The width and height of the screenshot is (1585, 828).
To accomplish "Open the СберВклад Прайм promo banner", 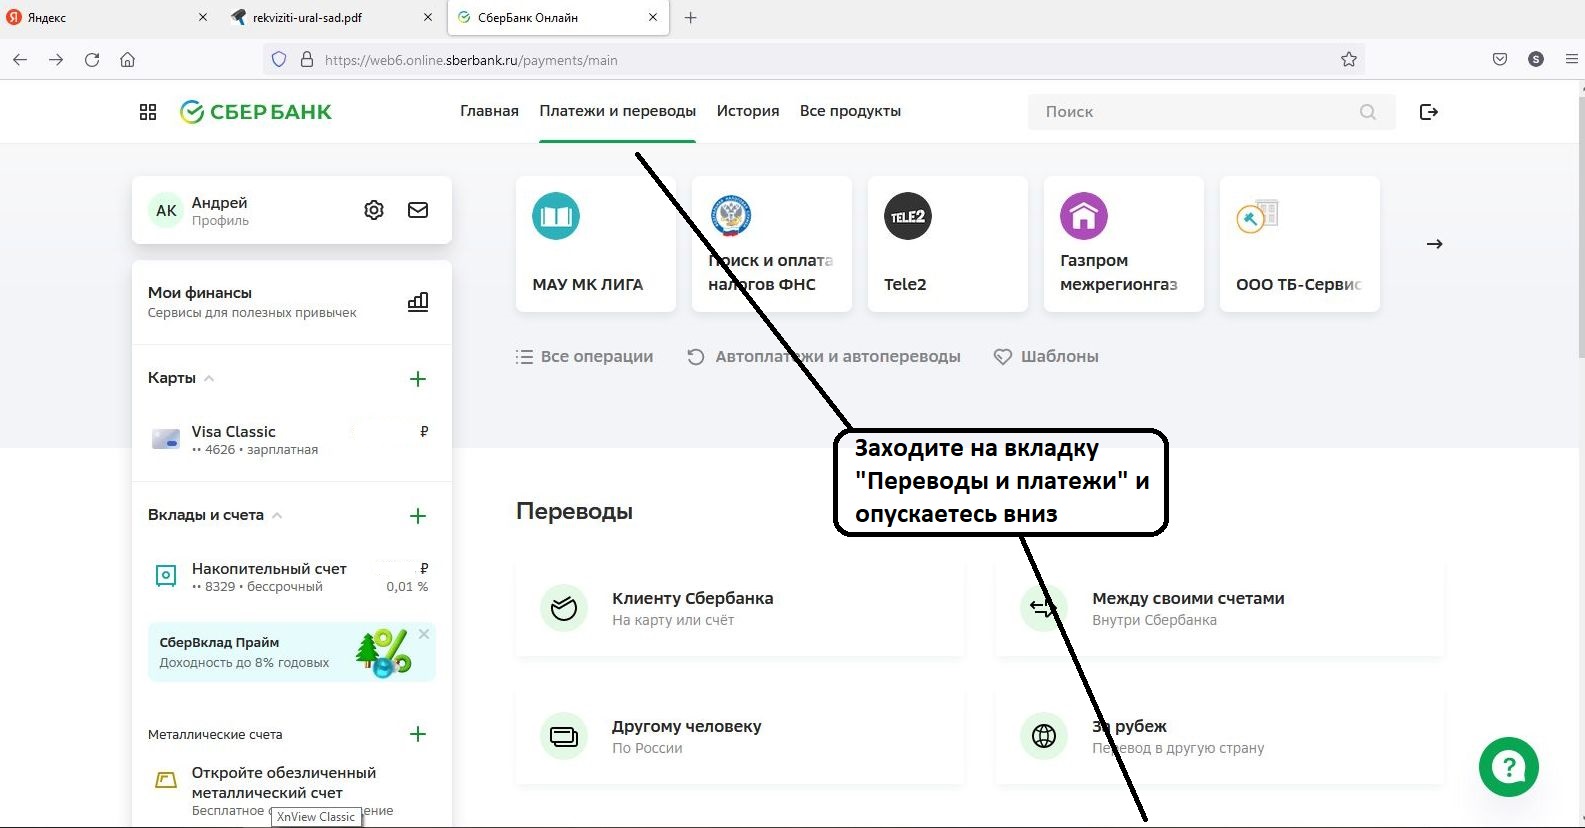I will click(x=292, y=652).
